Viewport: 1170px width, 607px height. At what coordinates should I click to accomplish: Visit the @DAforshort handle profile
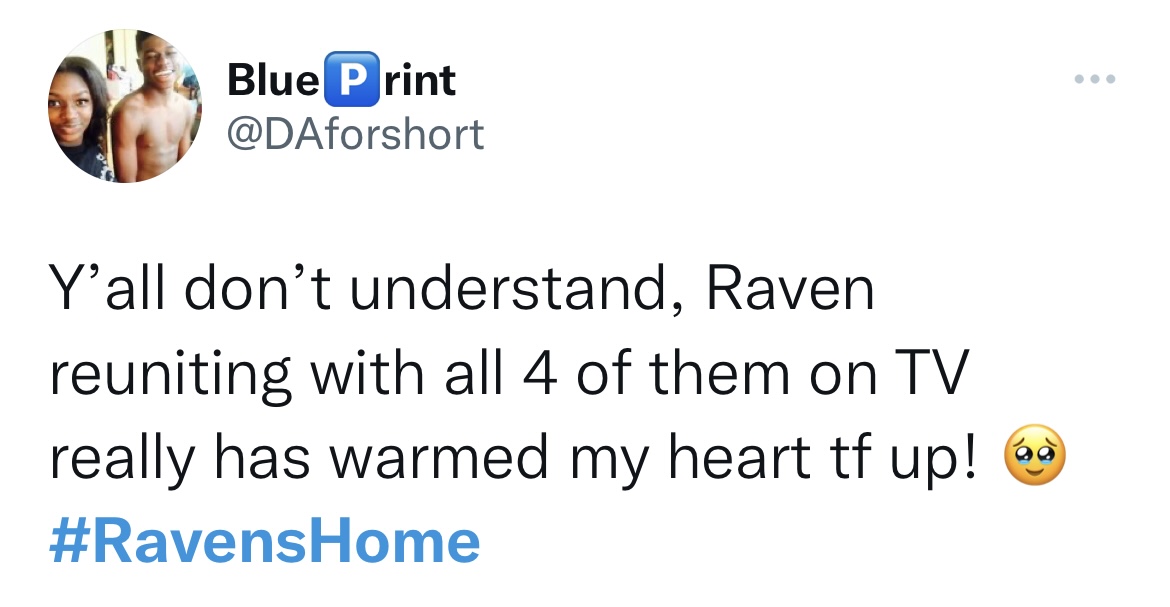point(356,132)
